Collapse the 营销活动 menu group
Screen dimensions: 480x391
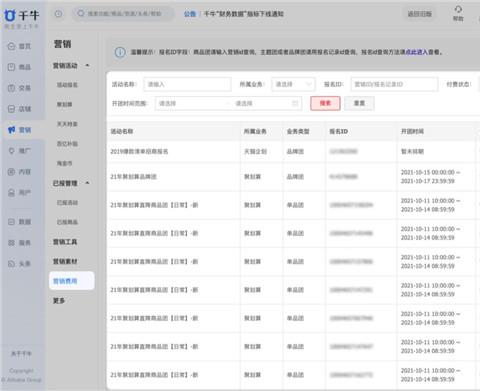pyautogui.click(x=87, y=65)
